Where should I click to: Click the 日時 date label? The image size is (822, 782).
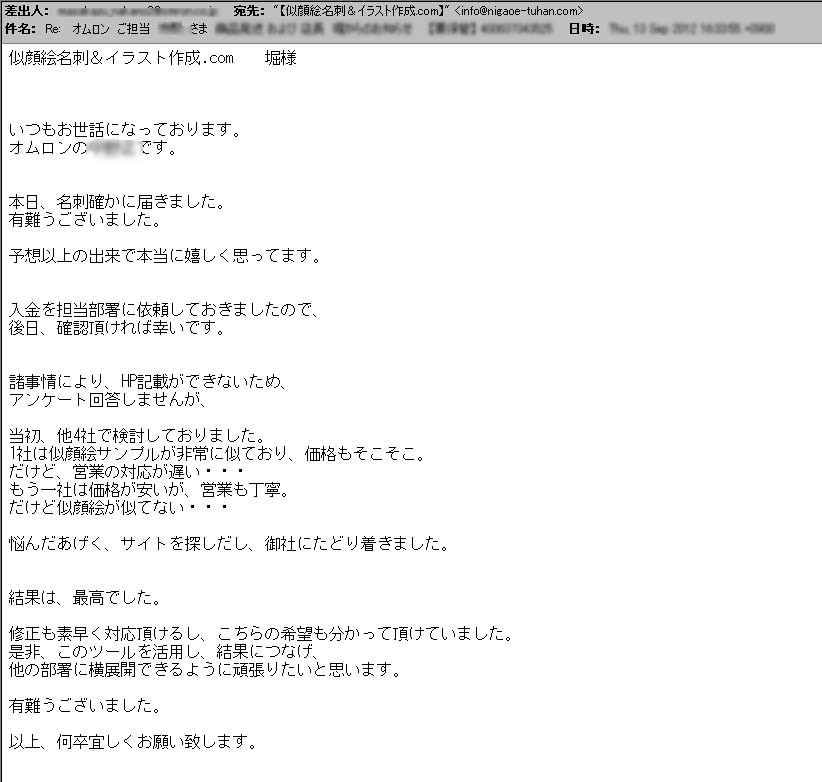pyautogui.click(x=585, y=29)
